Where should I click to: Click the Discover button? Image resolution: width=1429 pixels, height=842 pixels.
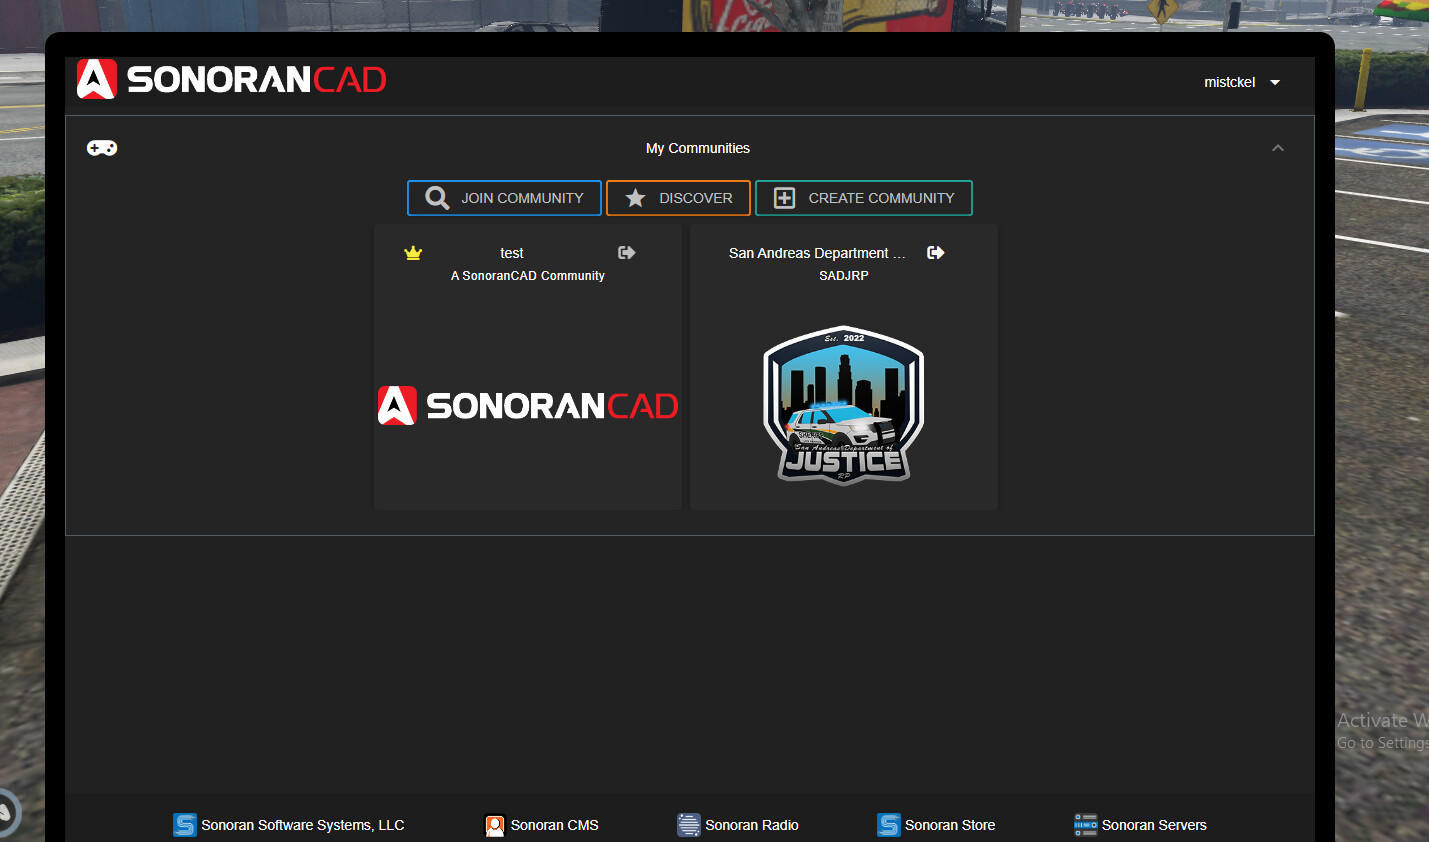(678, 198)
